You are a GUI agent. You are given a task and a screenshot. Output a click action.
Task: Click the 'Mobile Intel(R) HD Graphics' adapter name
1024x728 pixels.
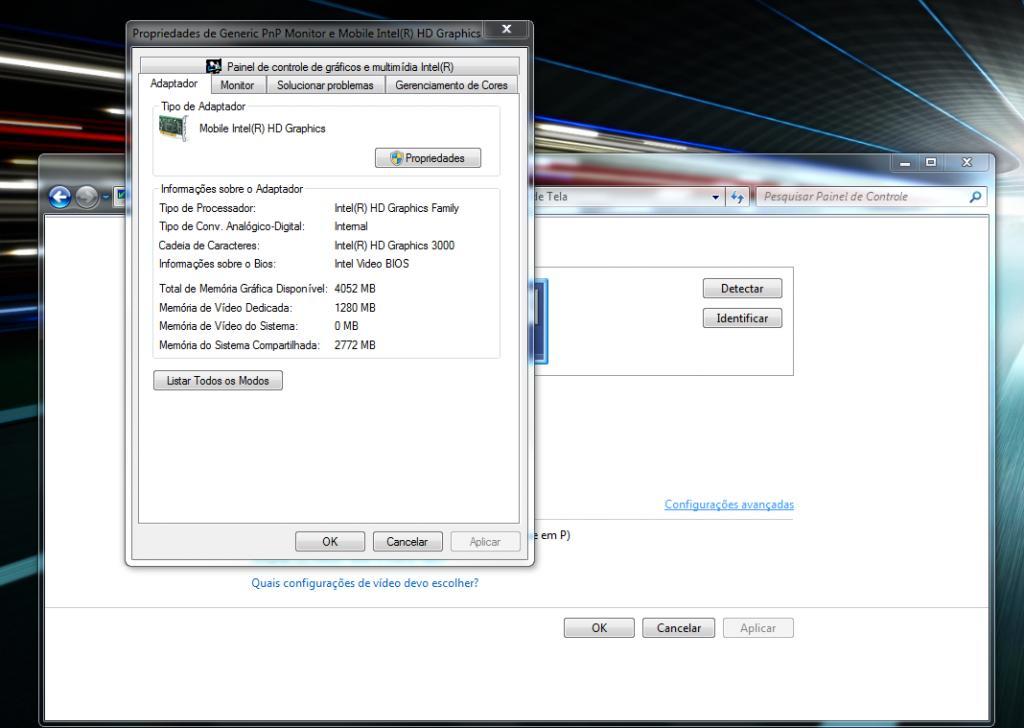click(263, 129)
